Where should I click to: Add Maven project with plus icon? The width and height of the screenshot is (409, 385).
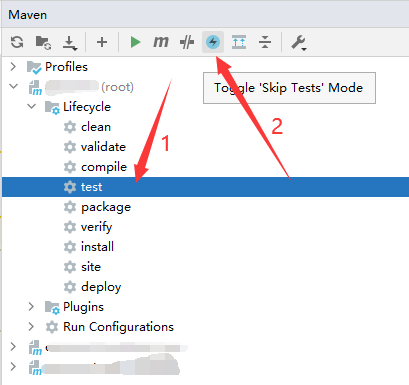(x=102, y=42)
